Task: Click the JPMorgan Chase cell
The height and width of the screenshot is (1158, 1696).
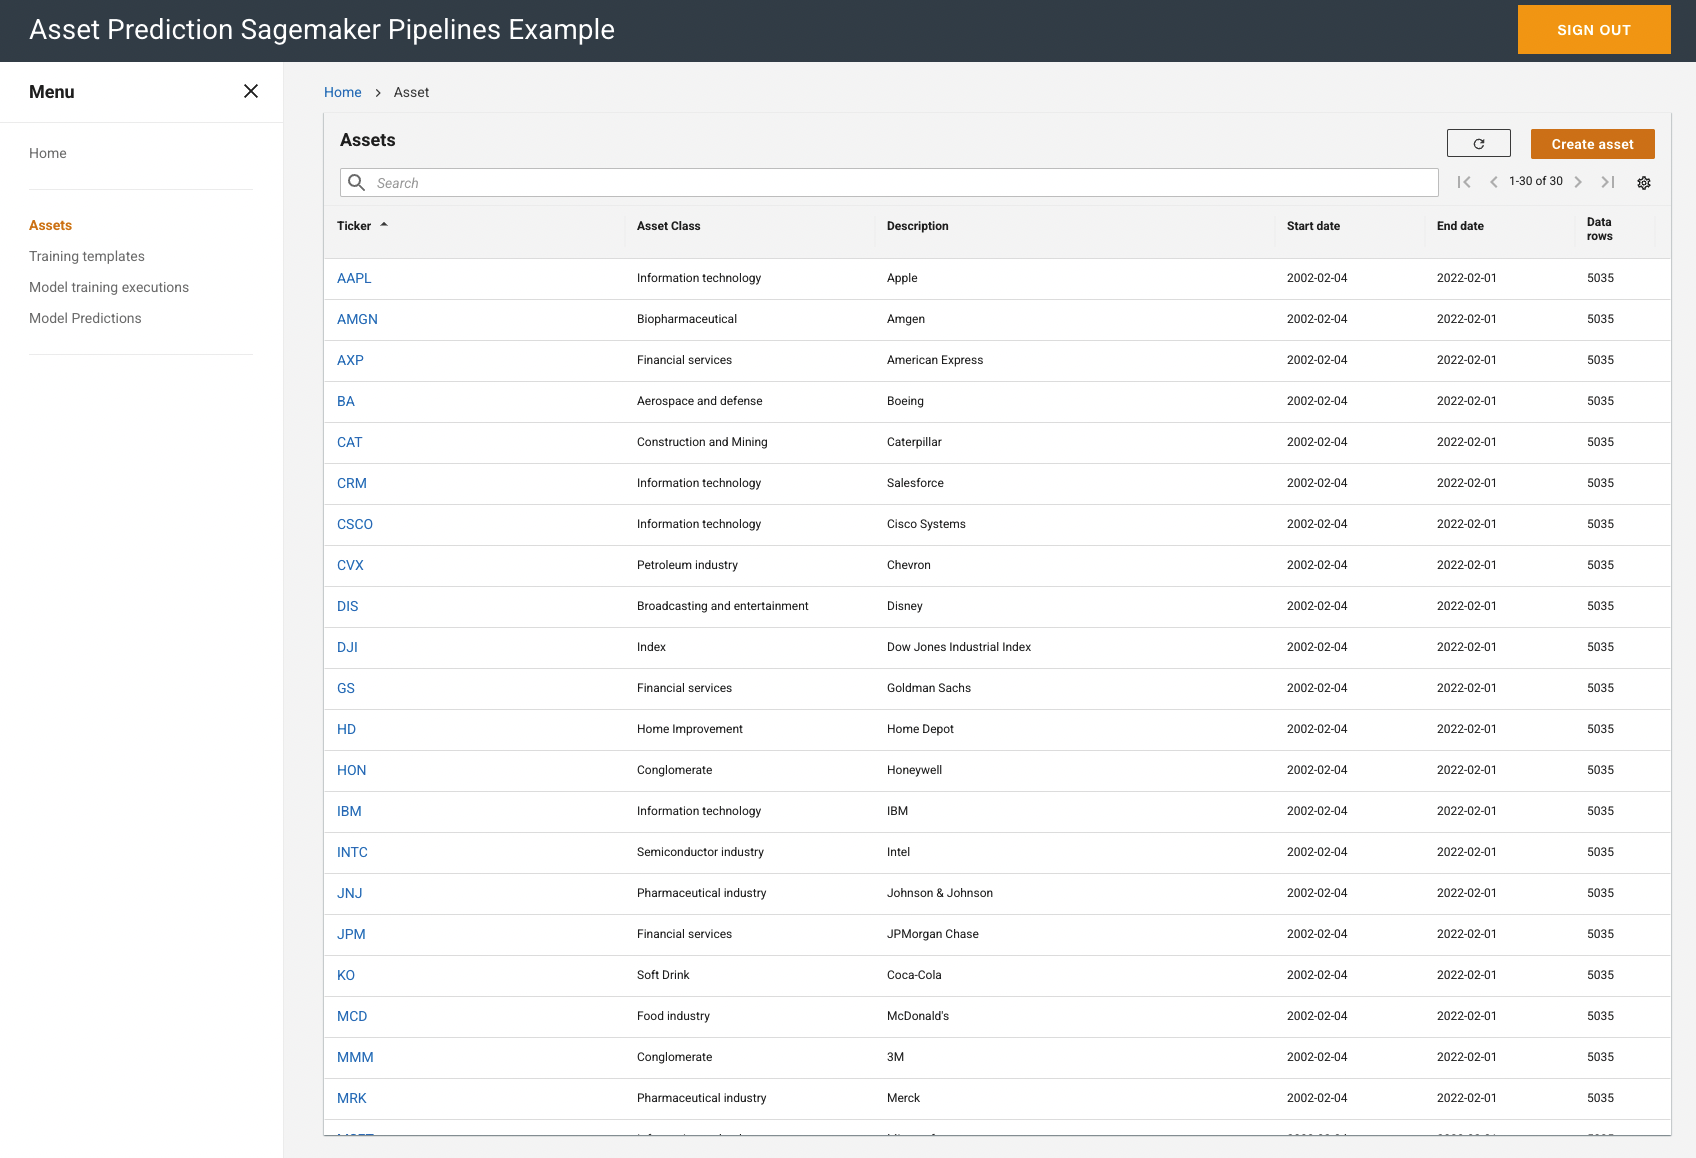Action: click(933, 934)
